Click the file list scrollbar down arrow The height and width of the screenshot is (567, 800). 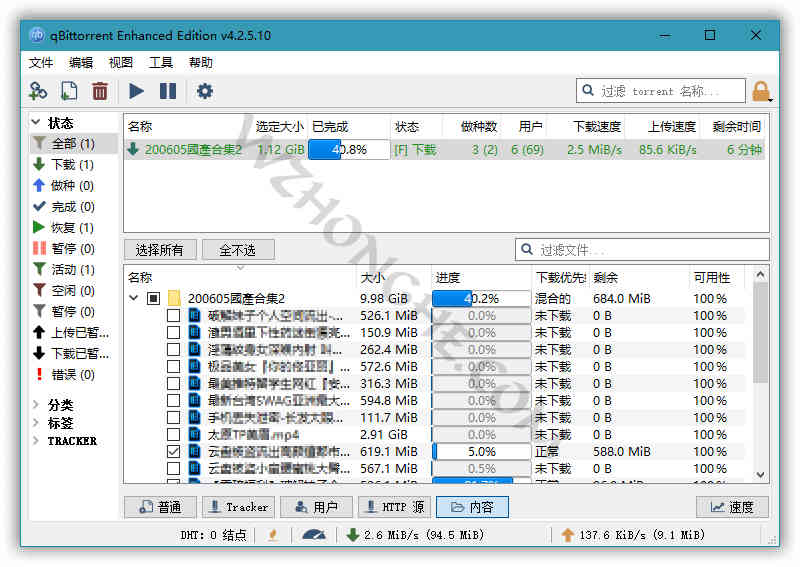[760, 475]
